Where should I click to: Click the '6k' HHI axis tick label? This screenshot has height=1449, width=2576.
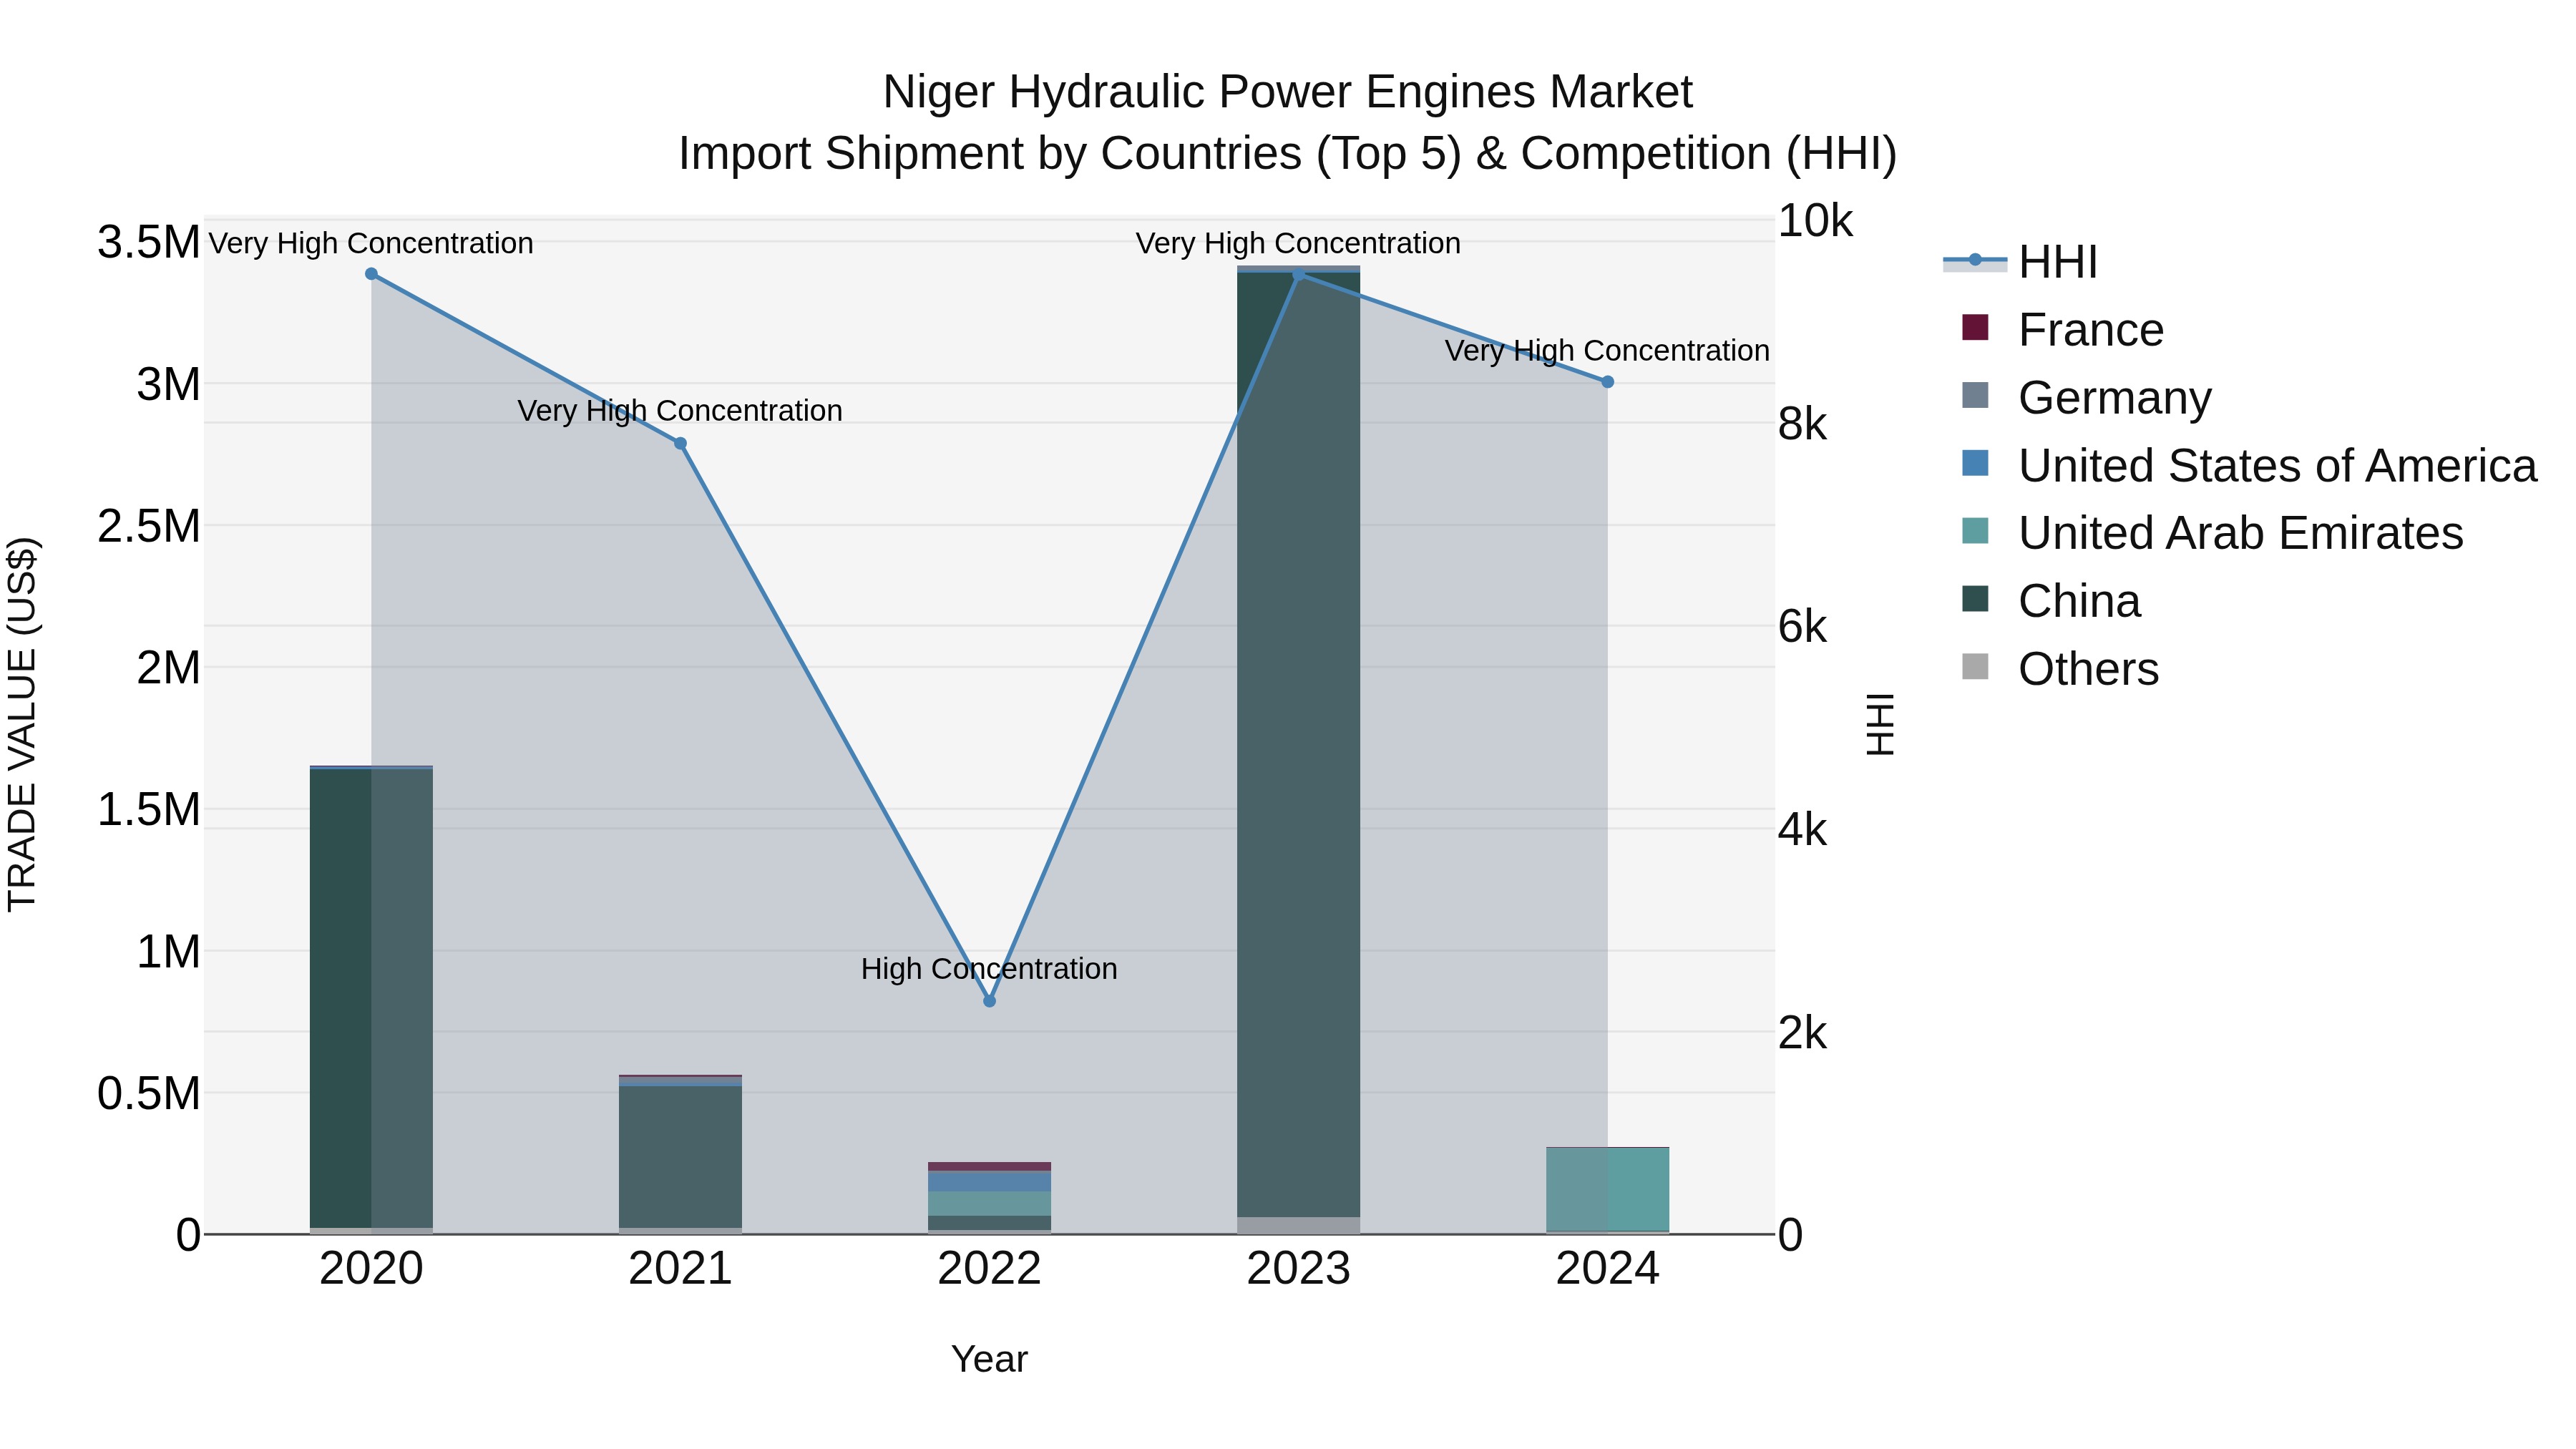coord(1802,627)
